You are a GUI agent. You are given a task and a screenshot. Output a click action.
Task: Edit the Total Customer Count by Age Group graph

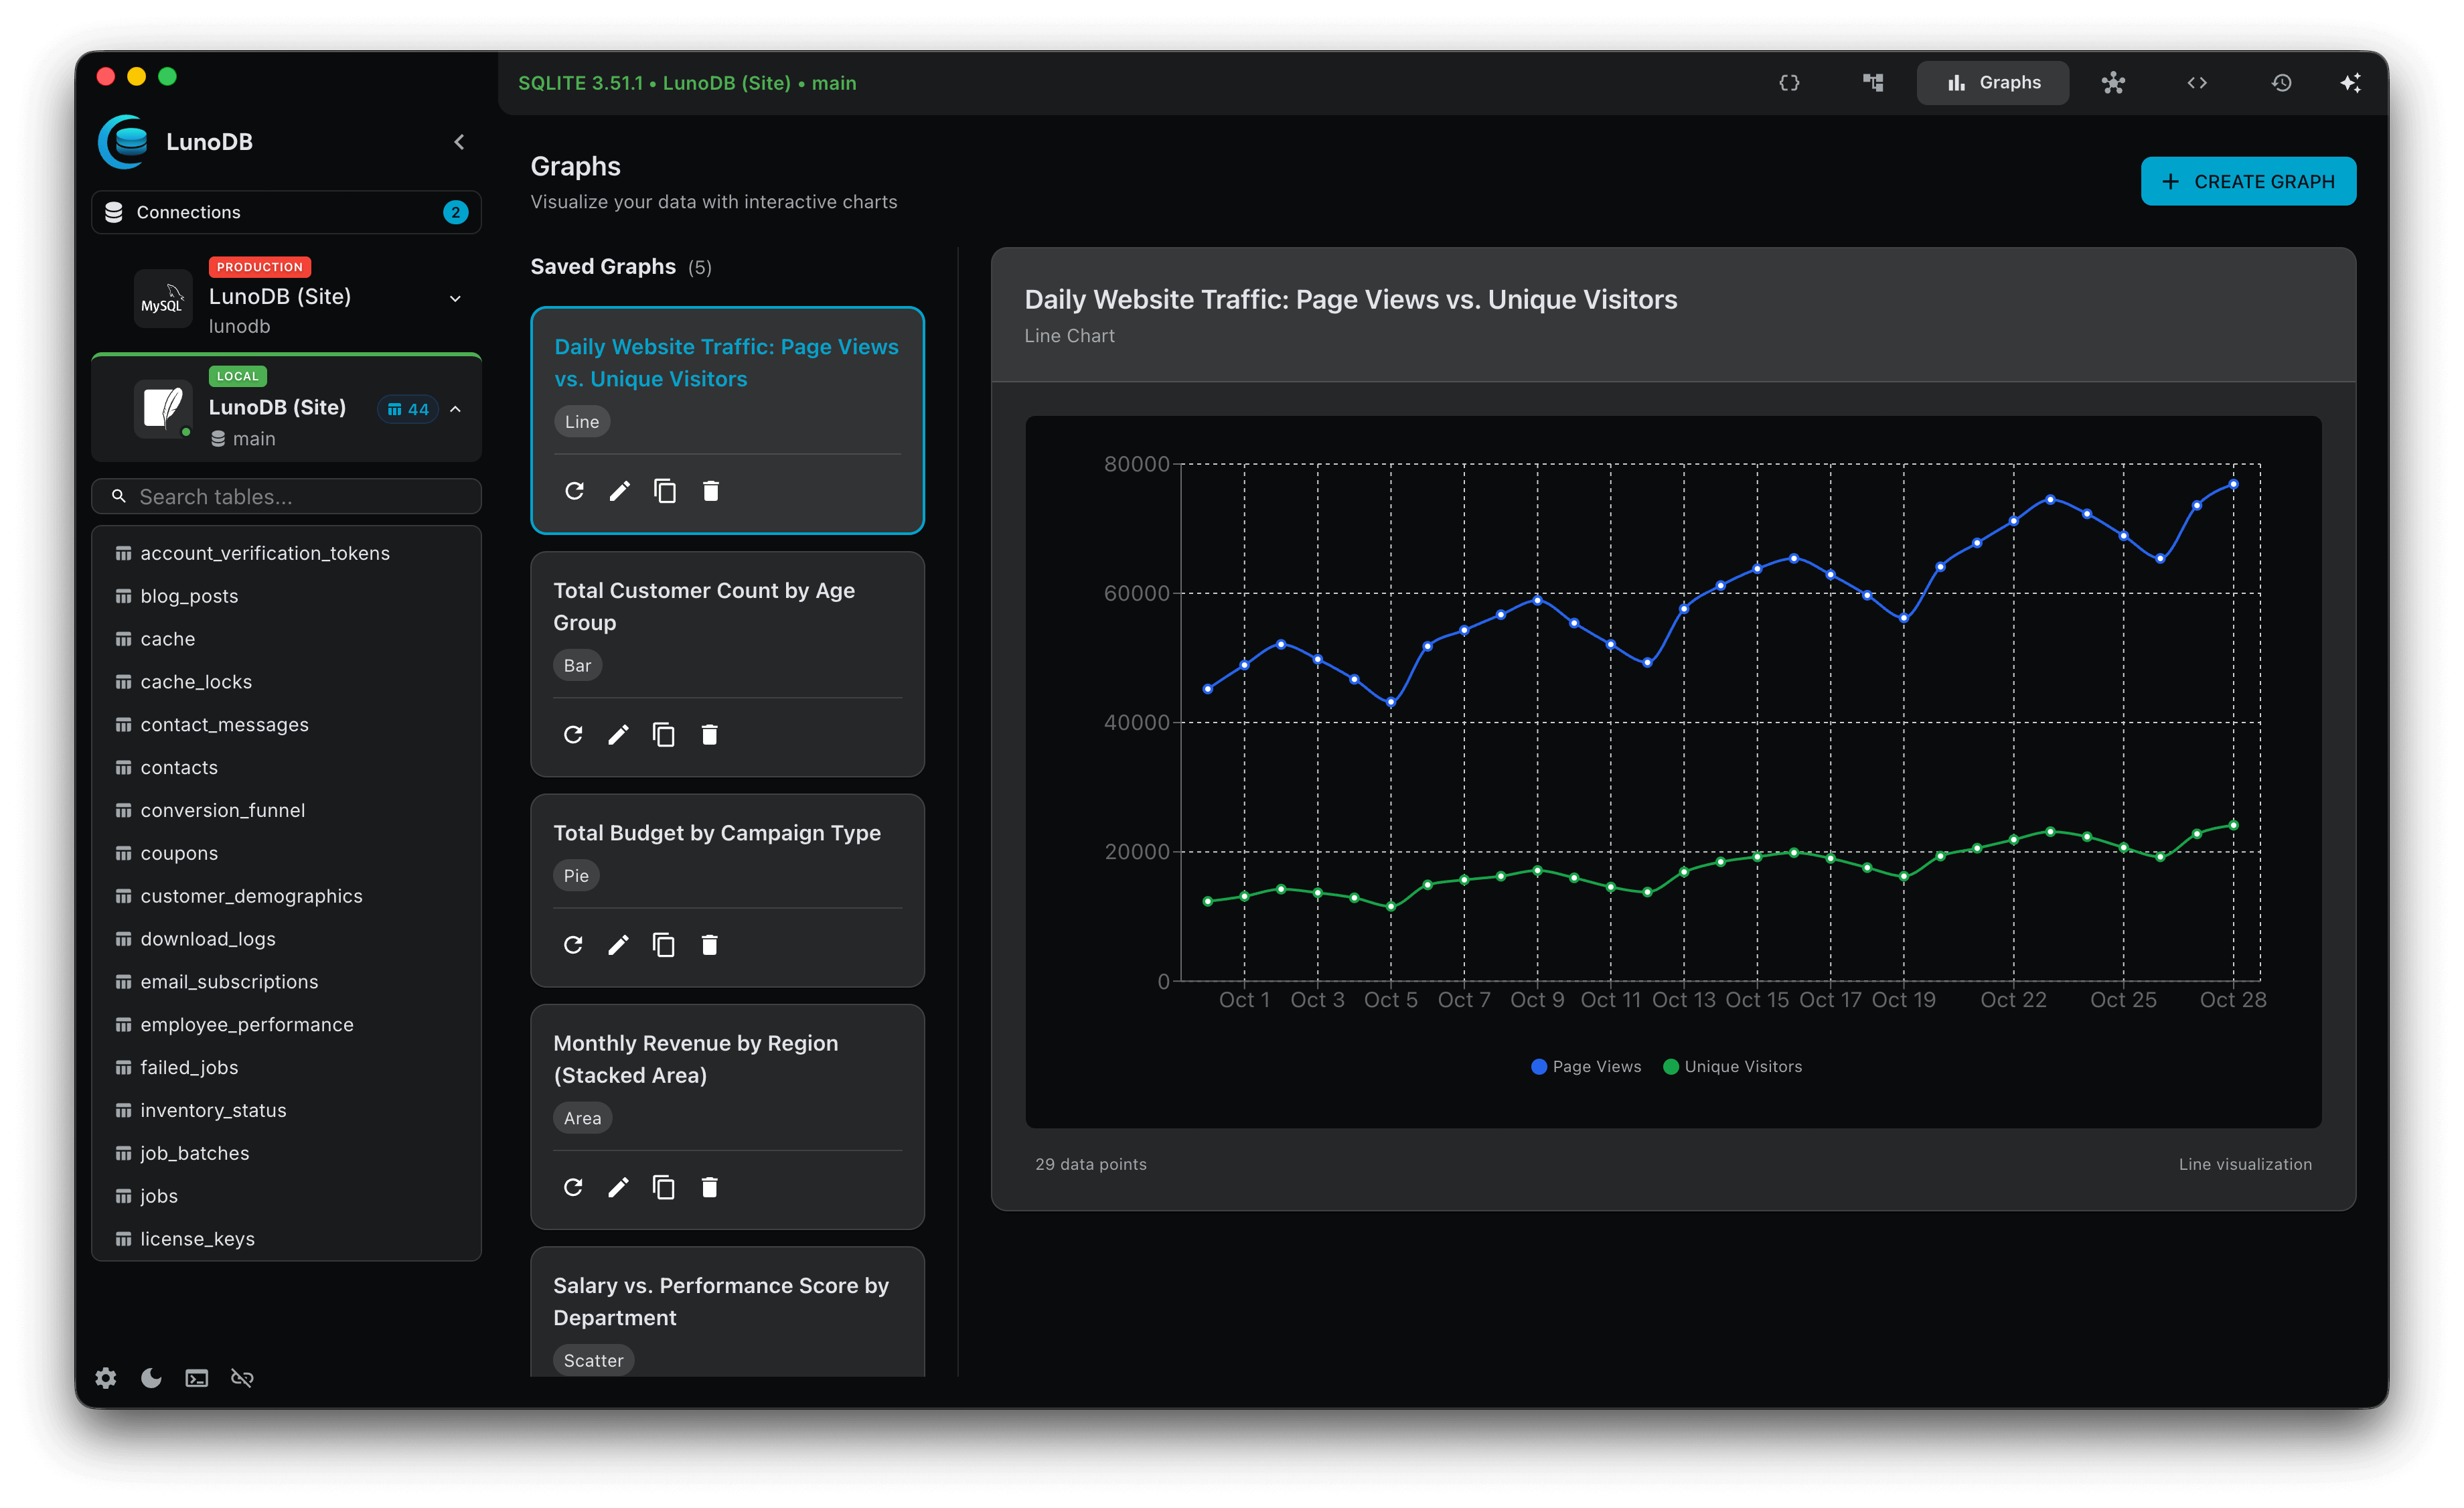[x=619, y=734]
